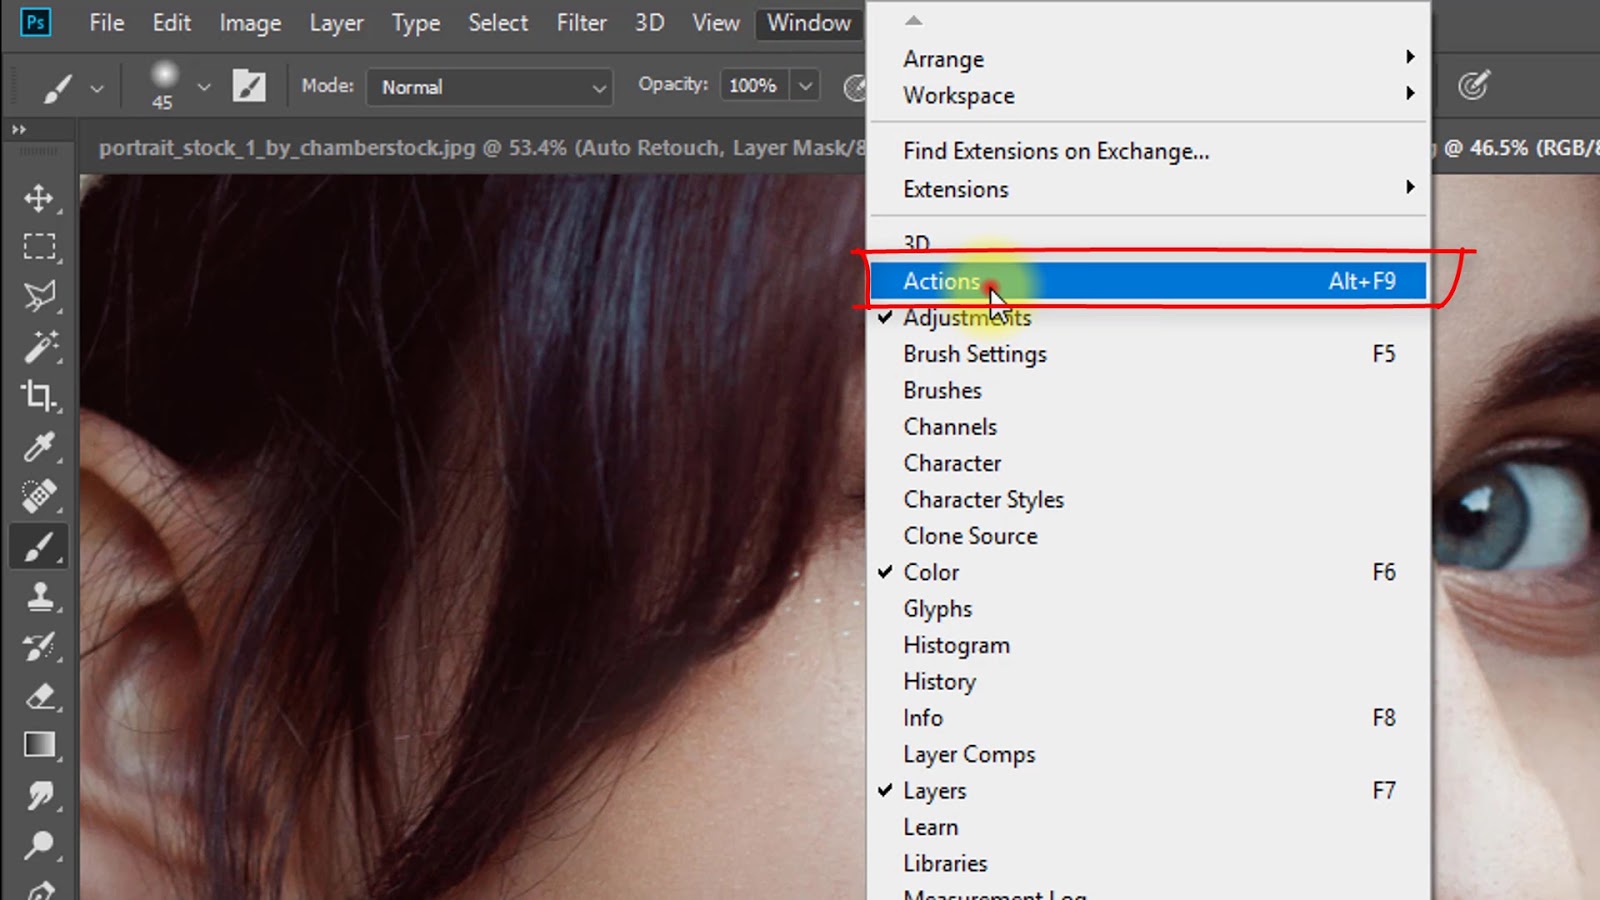
Task: Select the Brush tool in the toolbar
Action: tap(39, 547)
